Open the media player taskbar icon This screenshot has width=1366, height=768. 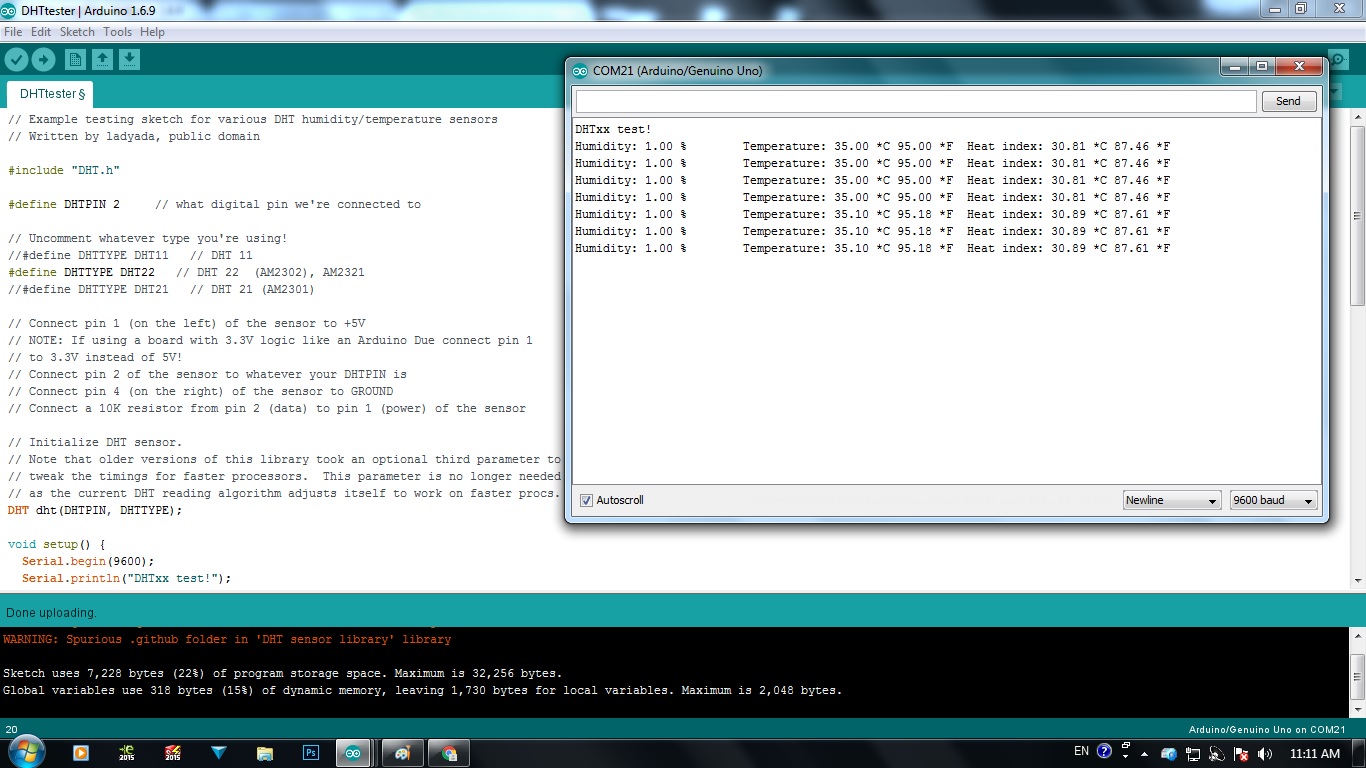tap(81, 753)
